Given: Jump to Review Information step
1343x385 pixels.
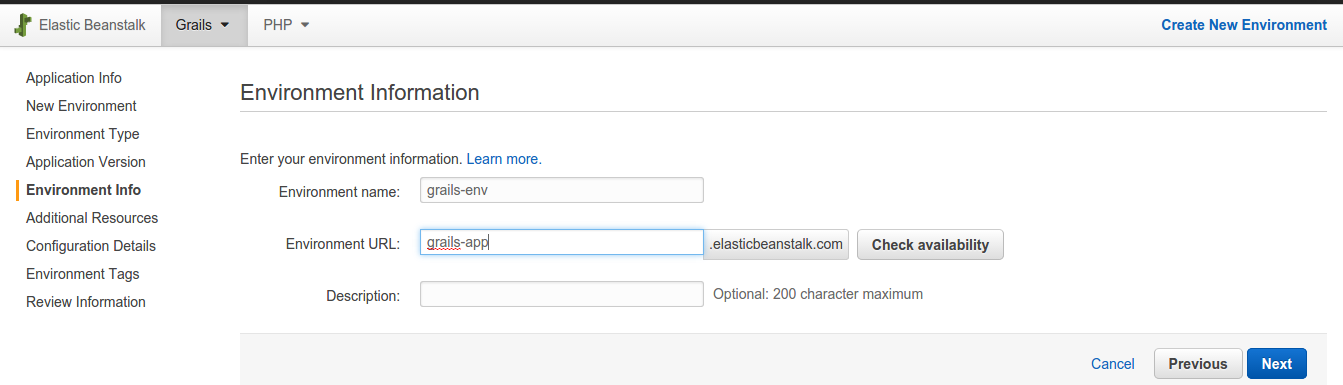Looking at the screenshot, I should (x=86, y=302).
